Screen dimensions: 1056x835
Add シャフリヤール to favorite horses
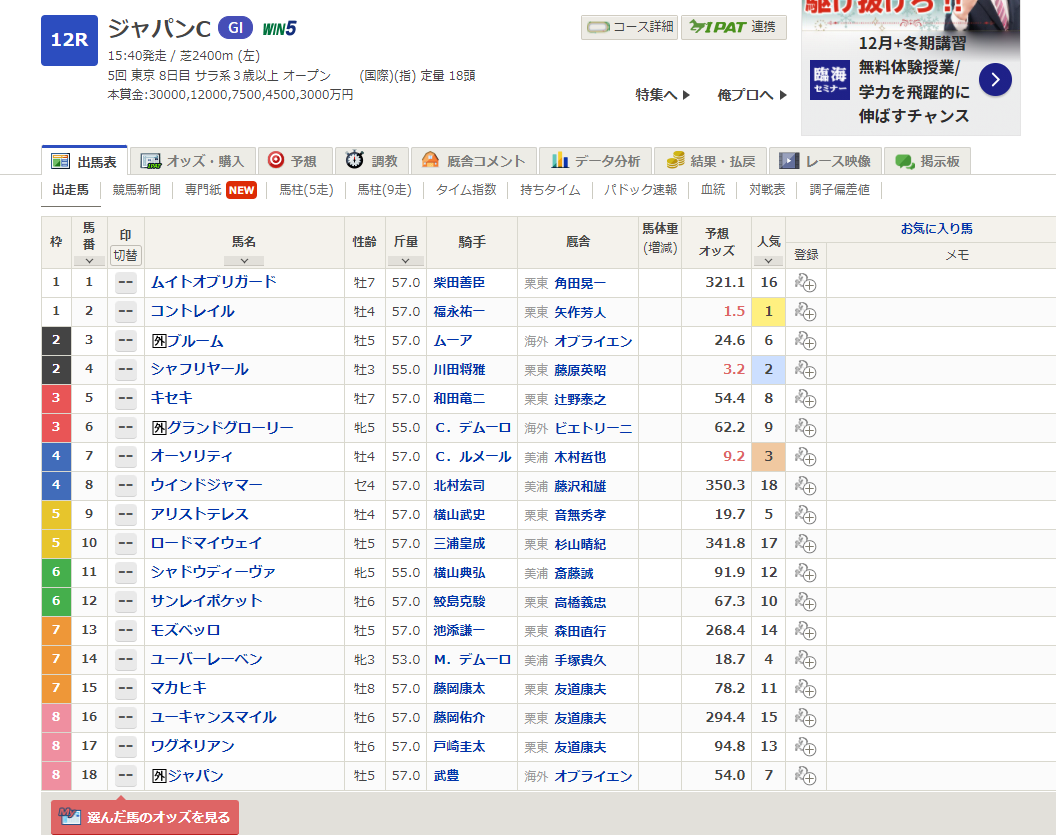point(805,370)
